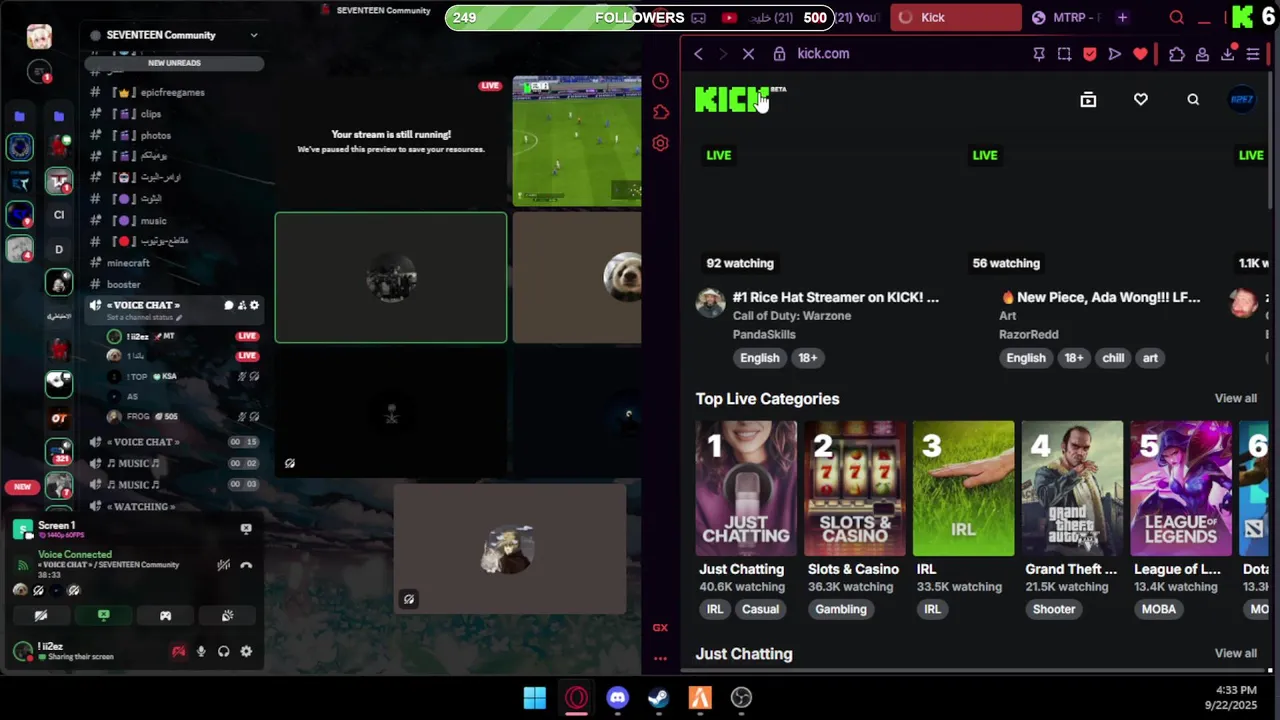The width and height of the screenshot is (1280, 720).
Task: Open ad blocker shield icon in Opera
Action: [x=1090, y=54]
